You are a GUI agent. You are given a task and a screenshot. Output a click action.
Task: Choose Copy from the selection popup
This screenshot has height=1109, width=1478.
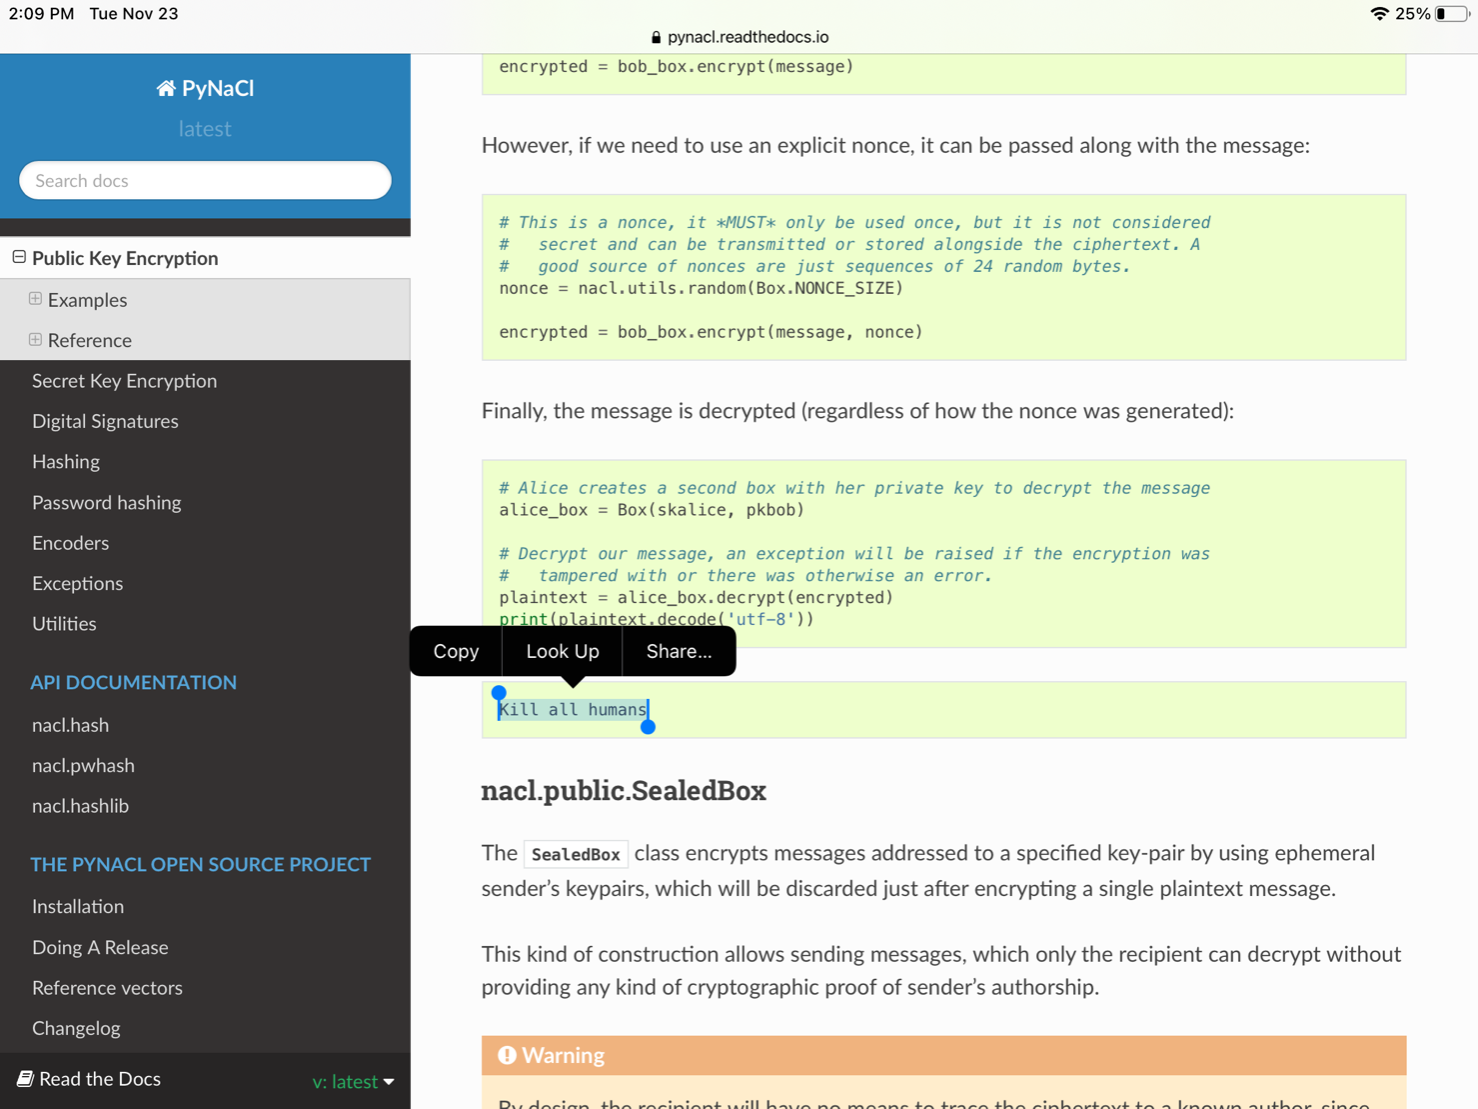(456, 651)
